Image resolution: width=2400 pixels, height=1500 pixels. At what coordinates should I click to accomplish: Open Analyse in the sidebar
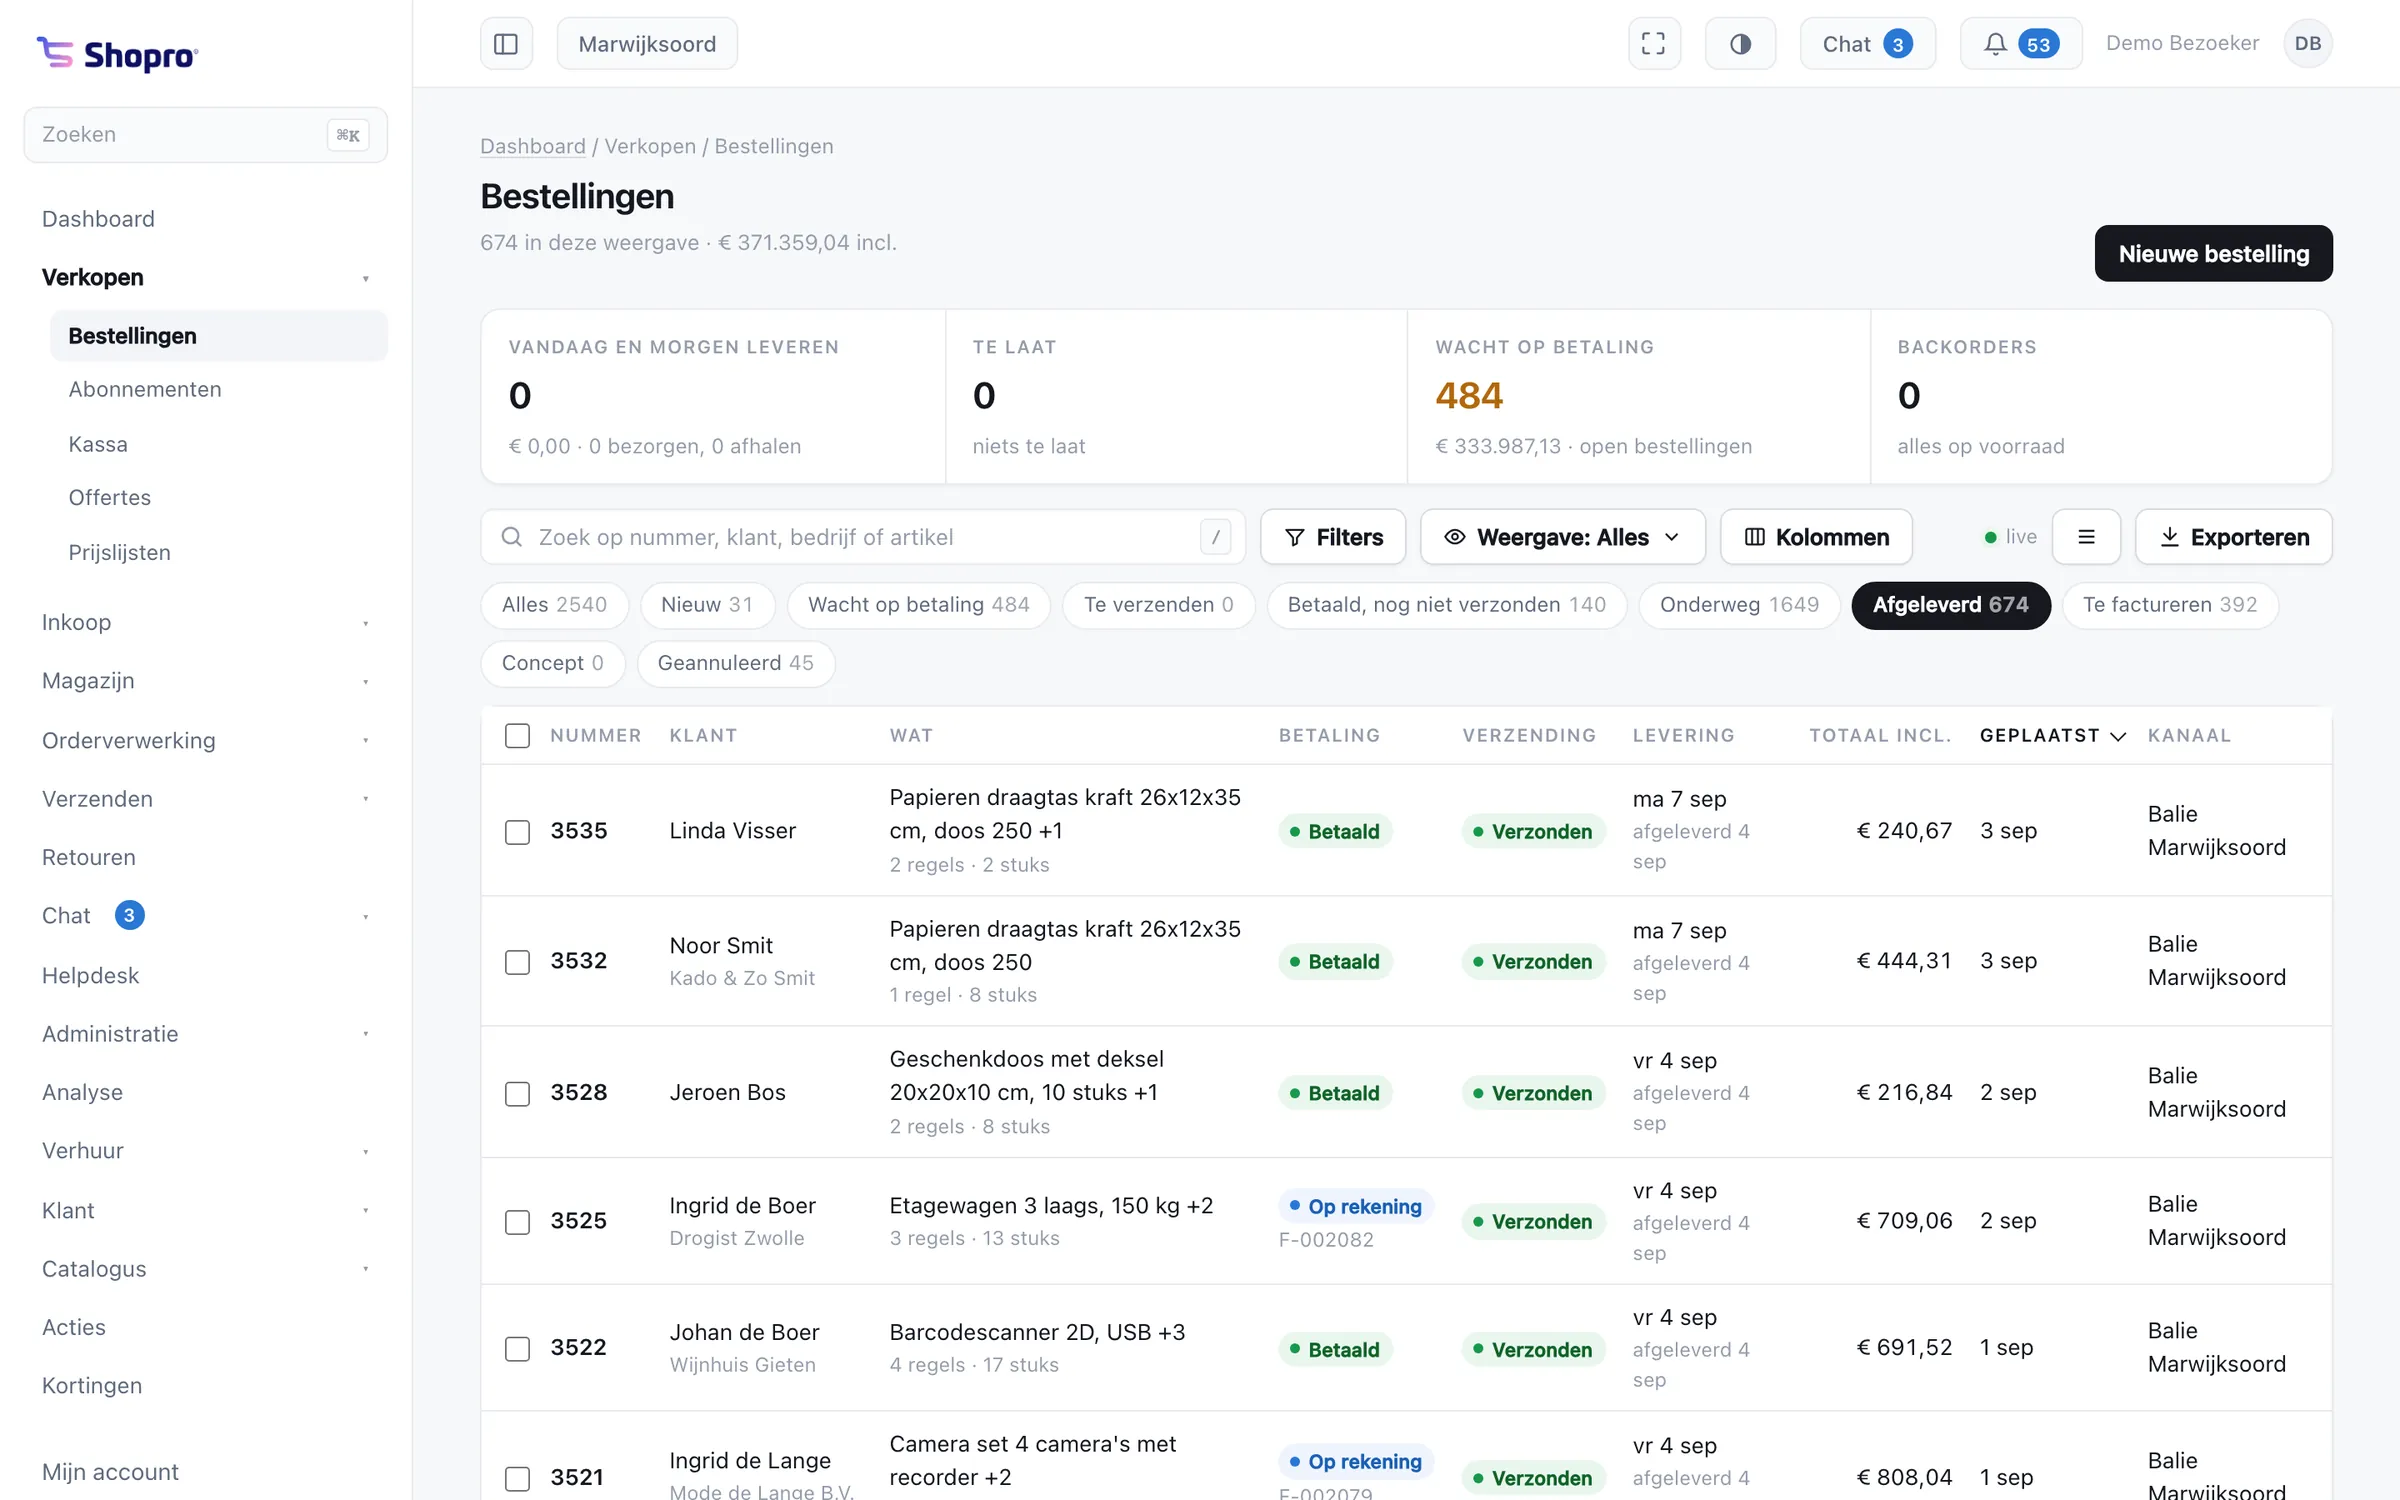pos(206,1092)
